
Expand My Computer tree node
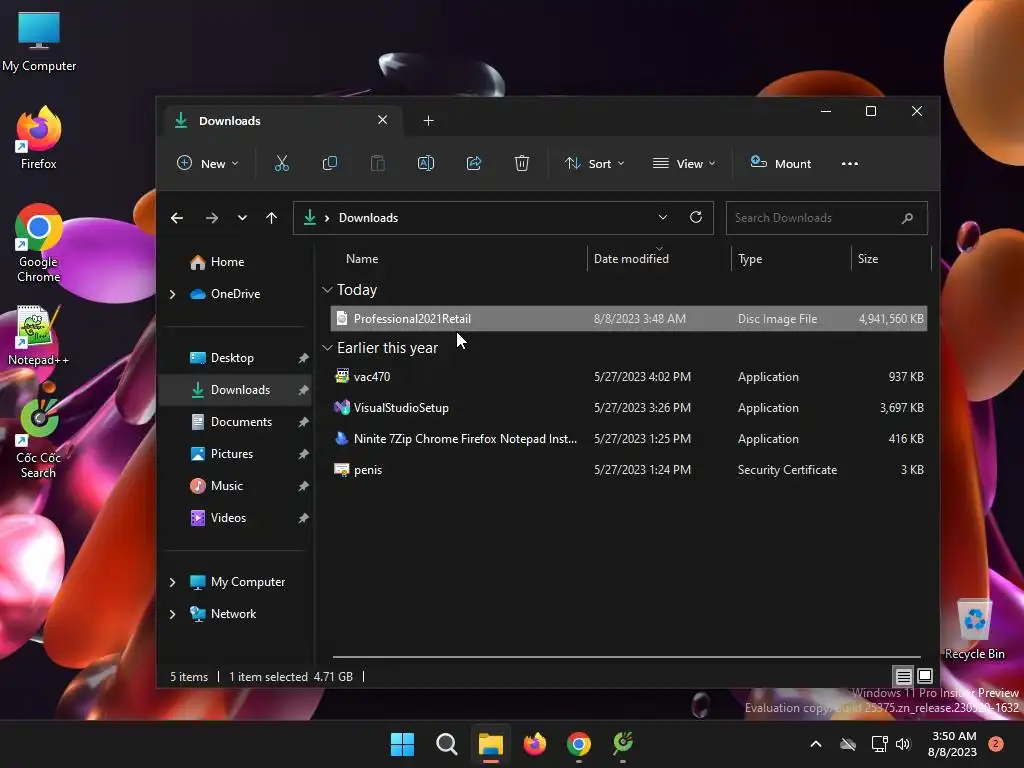(x=172, y=582)
